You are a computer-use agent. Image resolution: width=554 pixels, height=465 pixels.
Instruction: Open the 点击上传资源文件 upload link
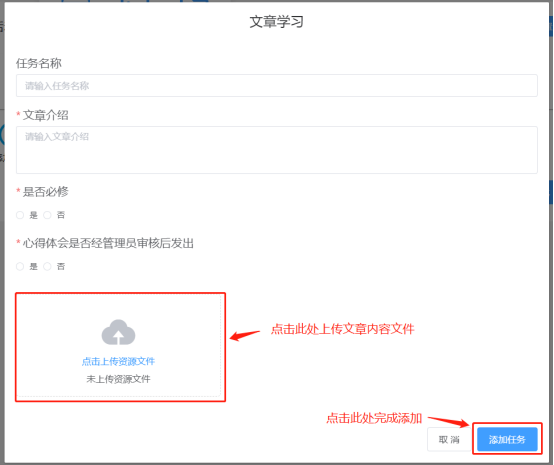118,361
